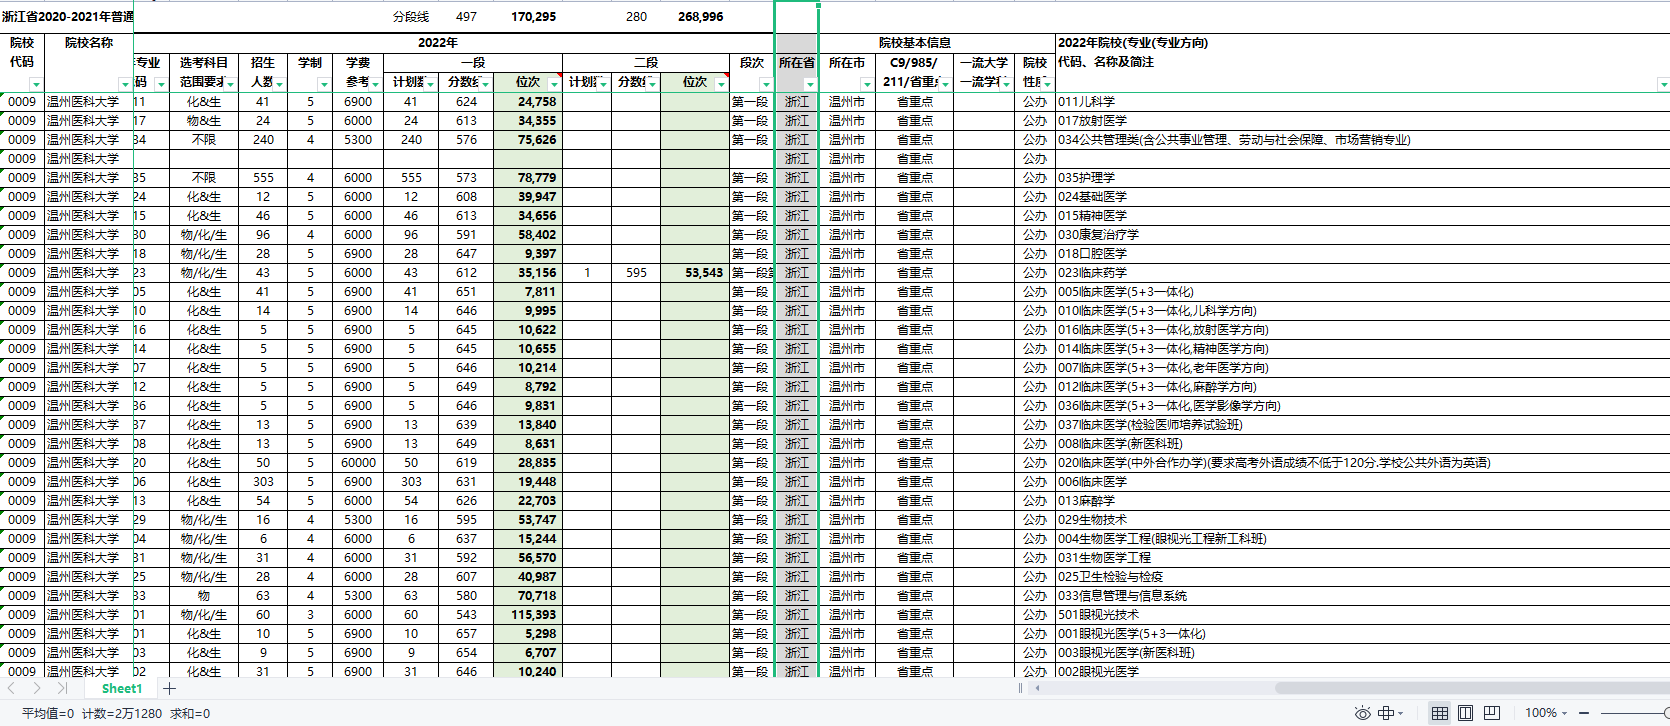Screen dimensions: 1670x726
Task: Select the 015精神医学 major cell
Action: [x=1362, y=216]
